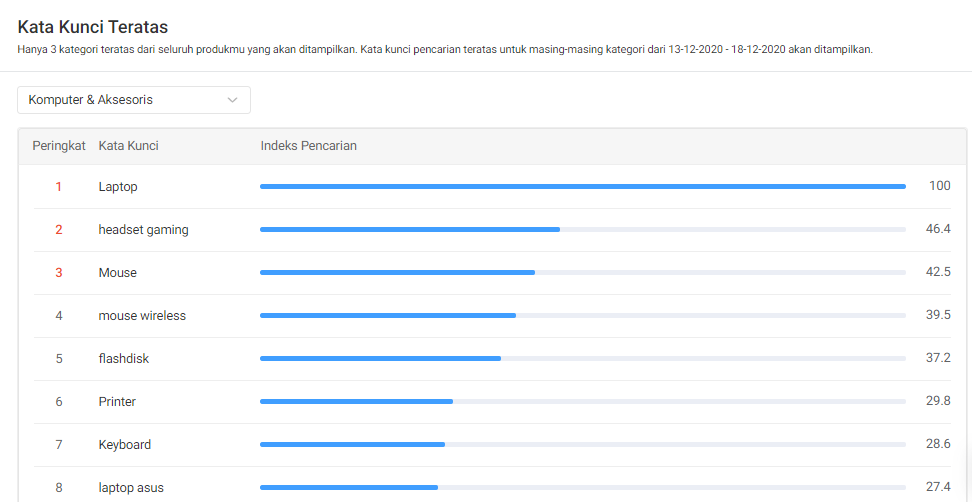Click the index value 29.8

pos(938,401)
